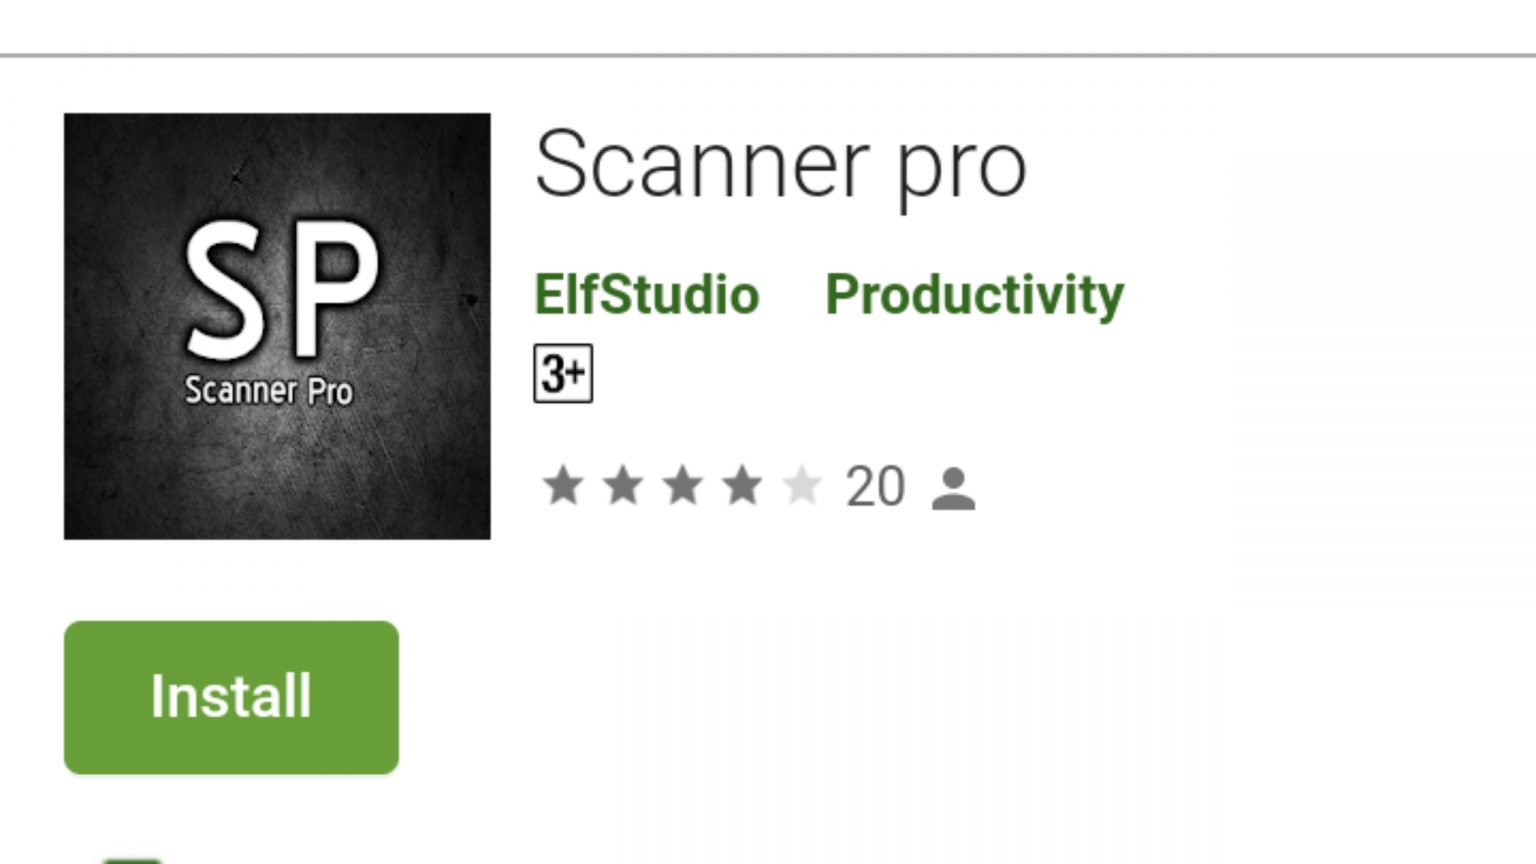
Task: Click the gray divider line at top
Action: [768, 55]
